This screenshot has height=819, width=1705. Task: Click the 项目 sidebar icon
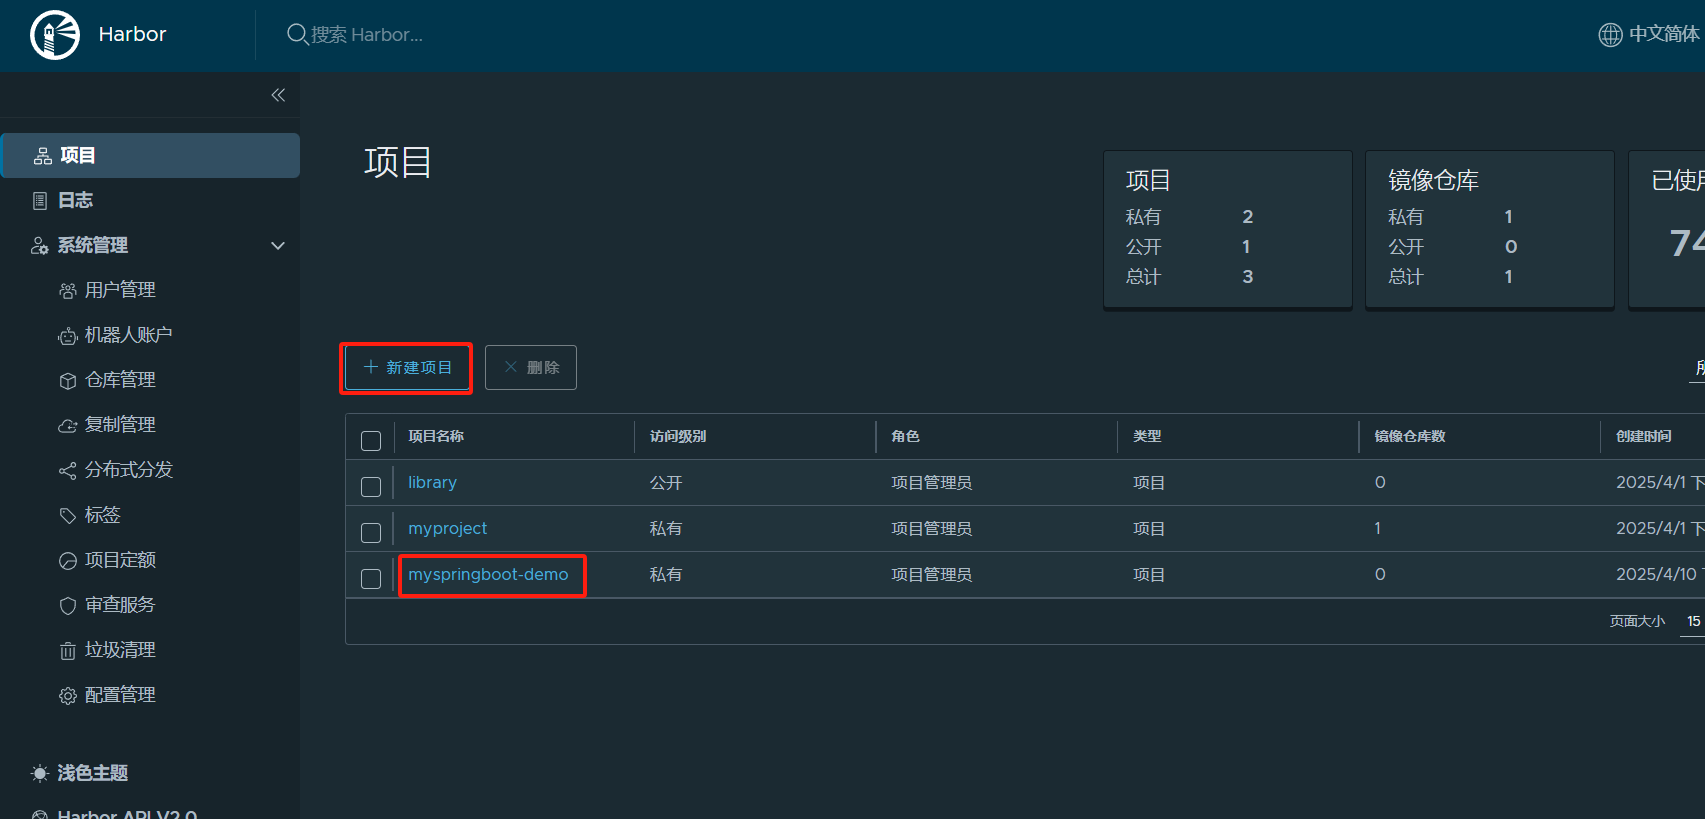tap(43, 156)
